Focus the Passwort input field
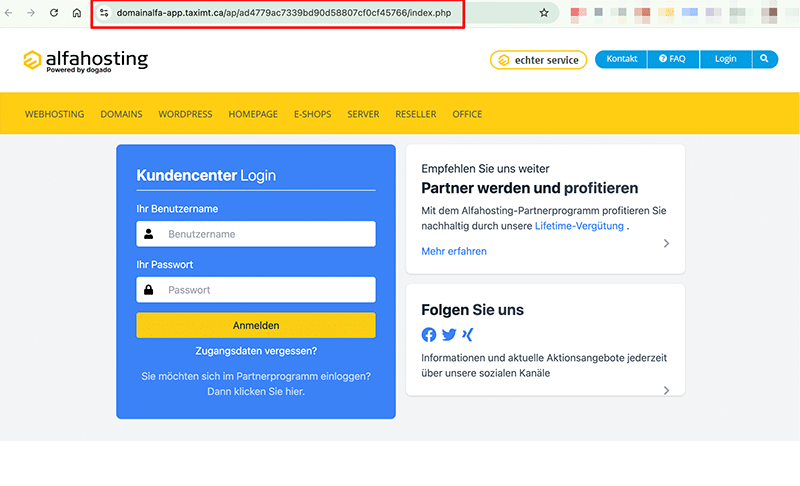 point(256,290)
